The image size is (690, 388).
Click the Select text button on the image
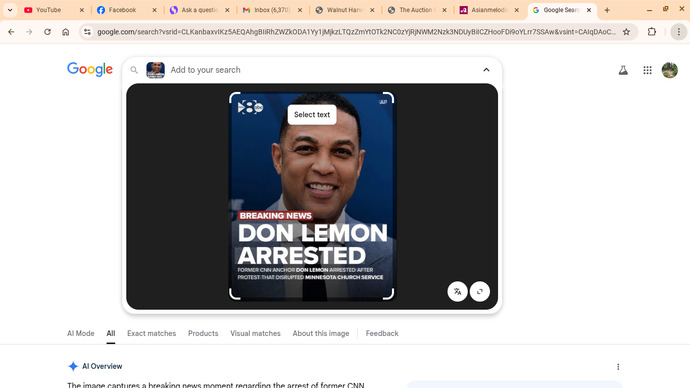click(x=312, y=114)
